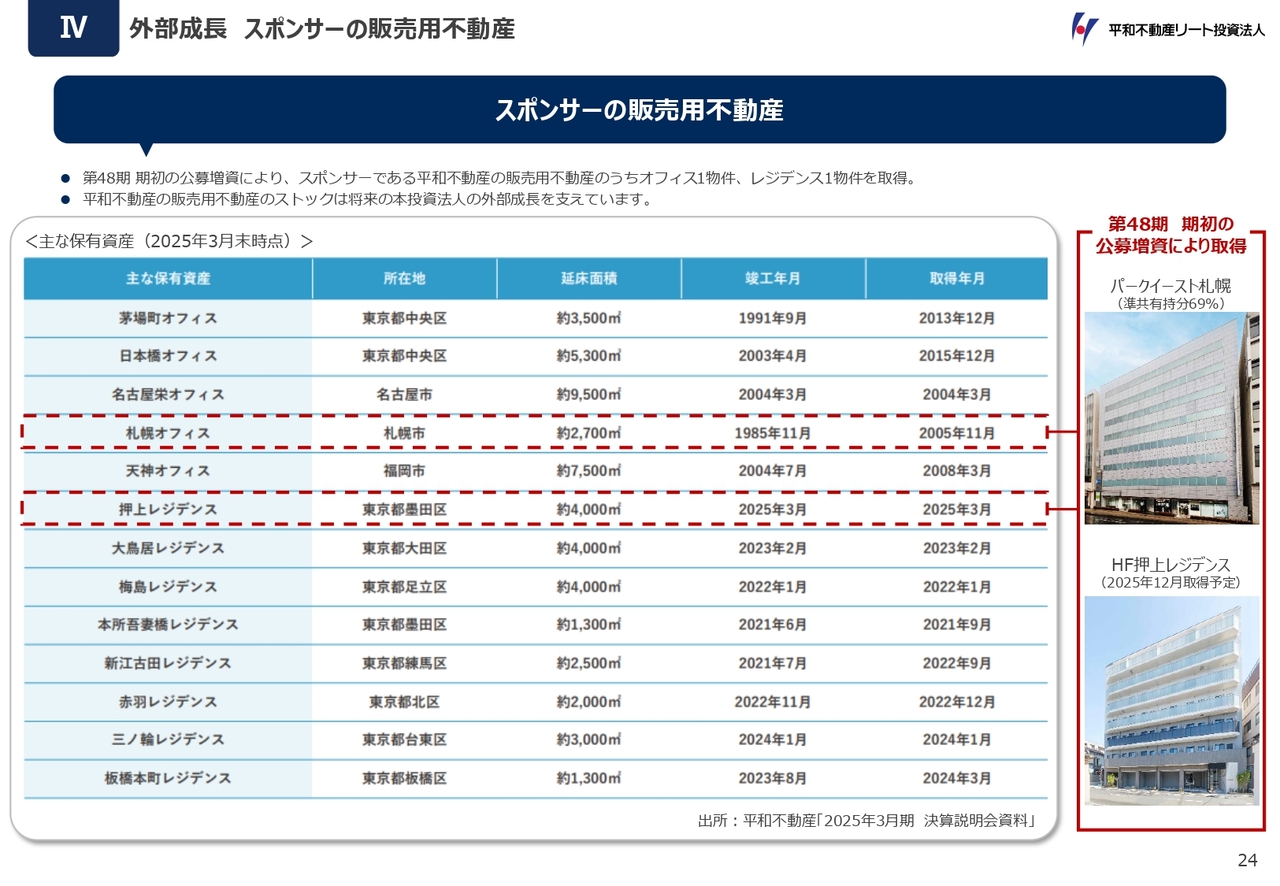
Task: Click acquisition date 2015年12月
Action: (x=957, y=356)
